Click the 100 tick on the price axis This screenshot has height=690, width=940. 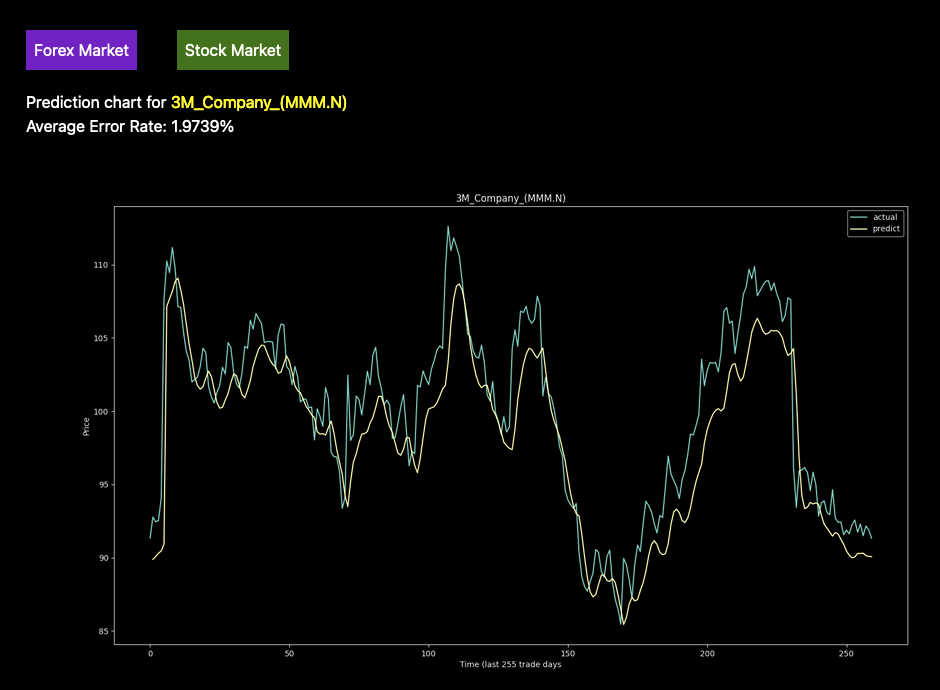pos(99,412)
